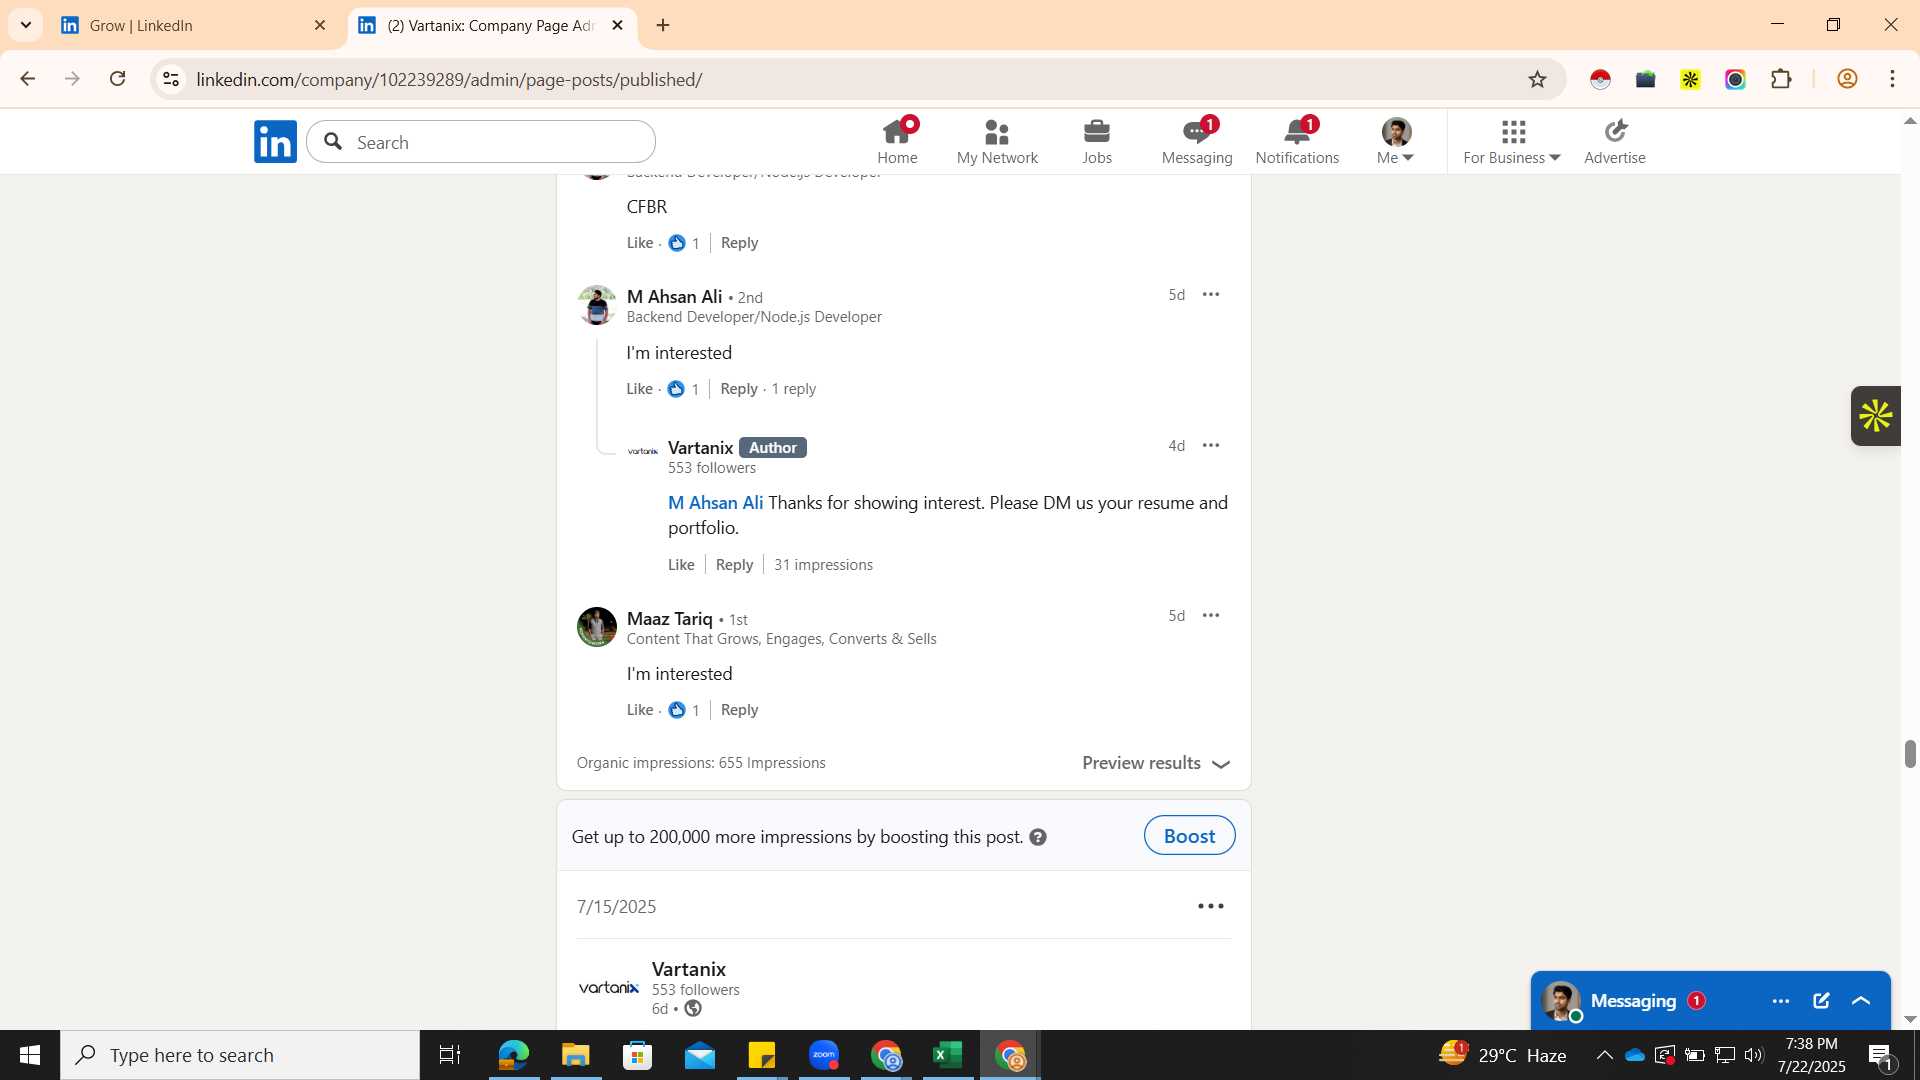Open options for M Ahsan Ali's comment
The height and width of the screenshot is (1080, 1920).
click(1211, 294)
